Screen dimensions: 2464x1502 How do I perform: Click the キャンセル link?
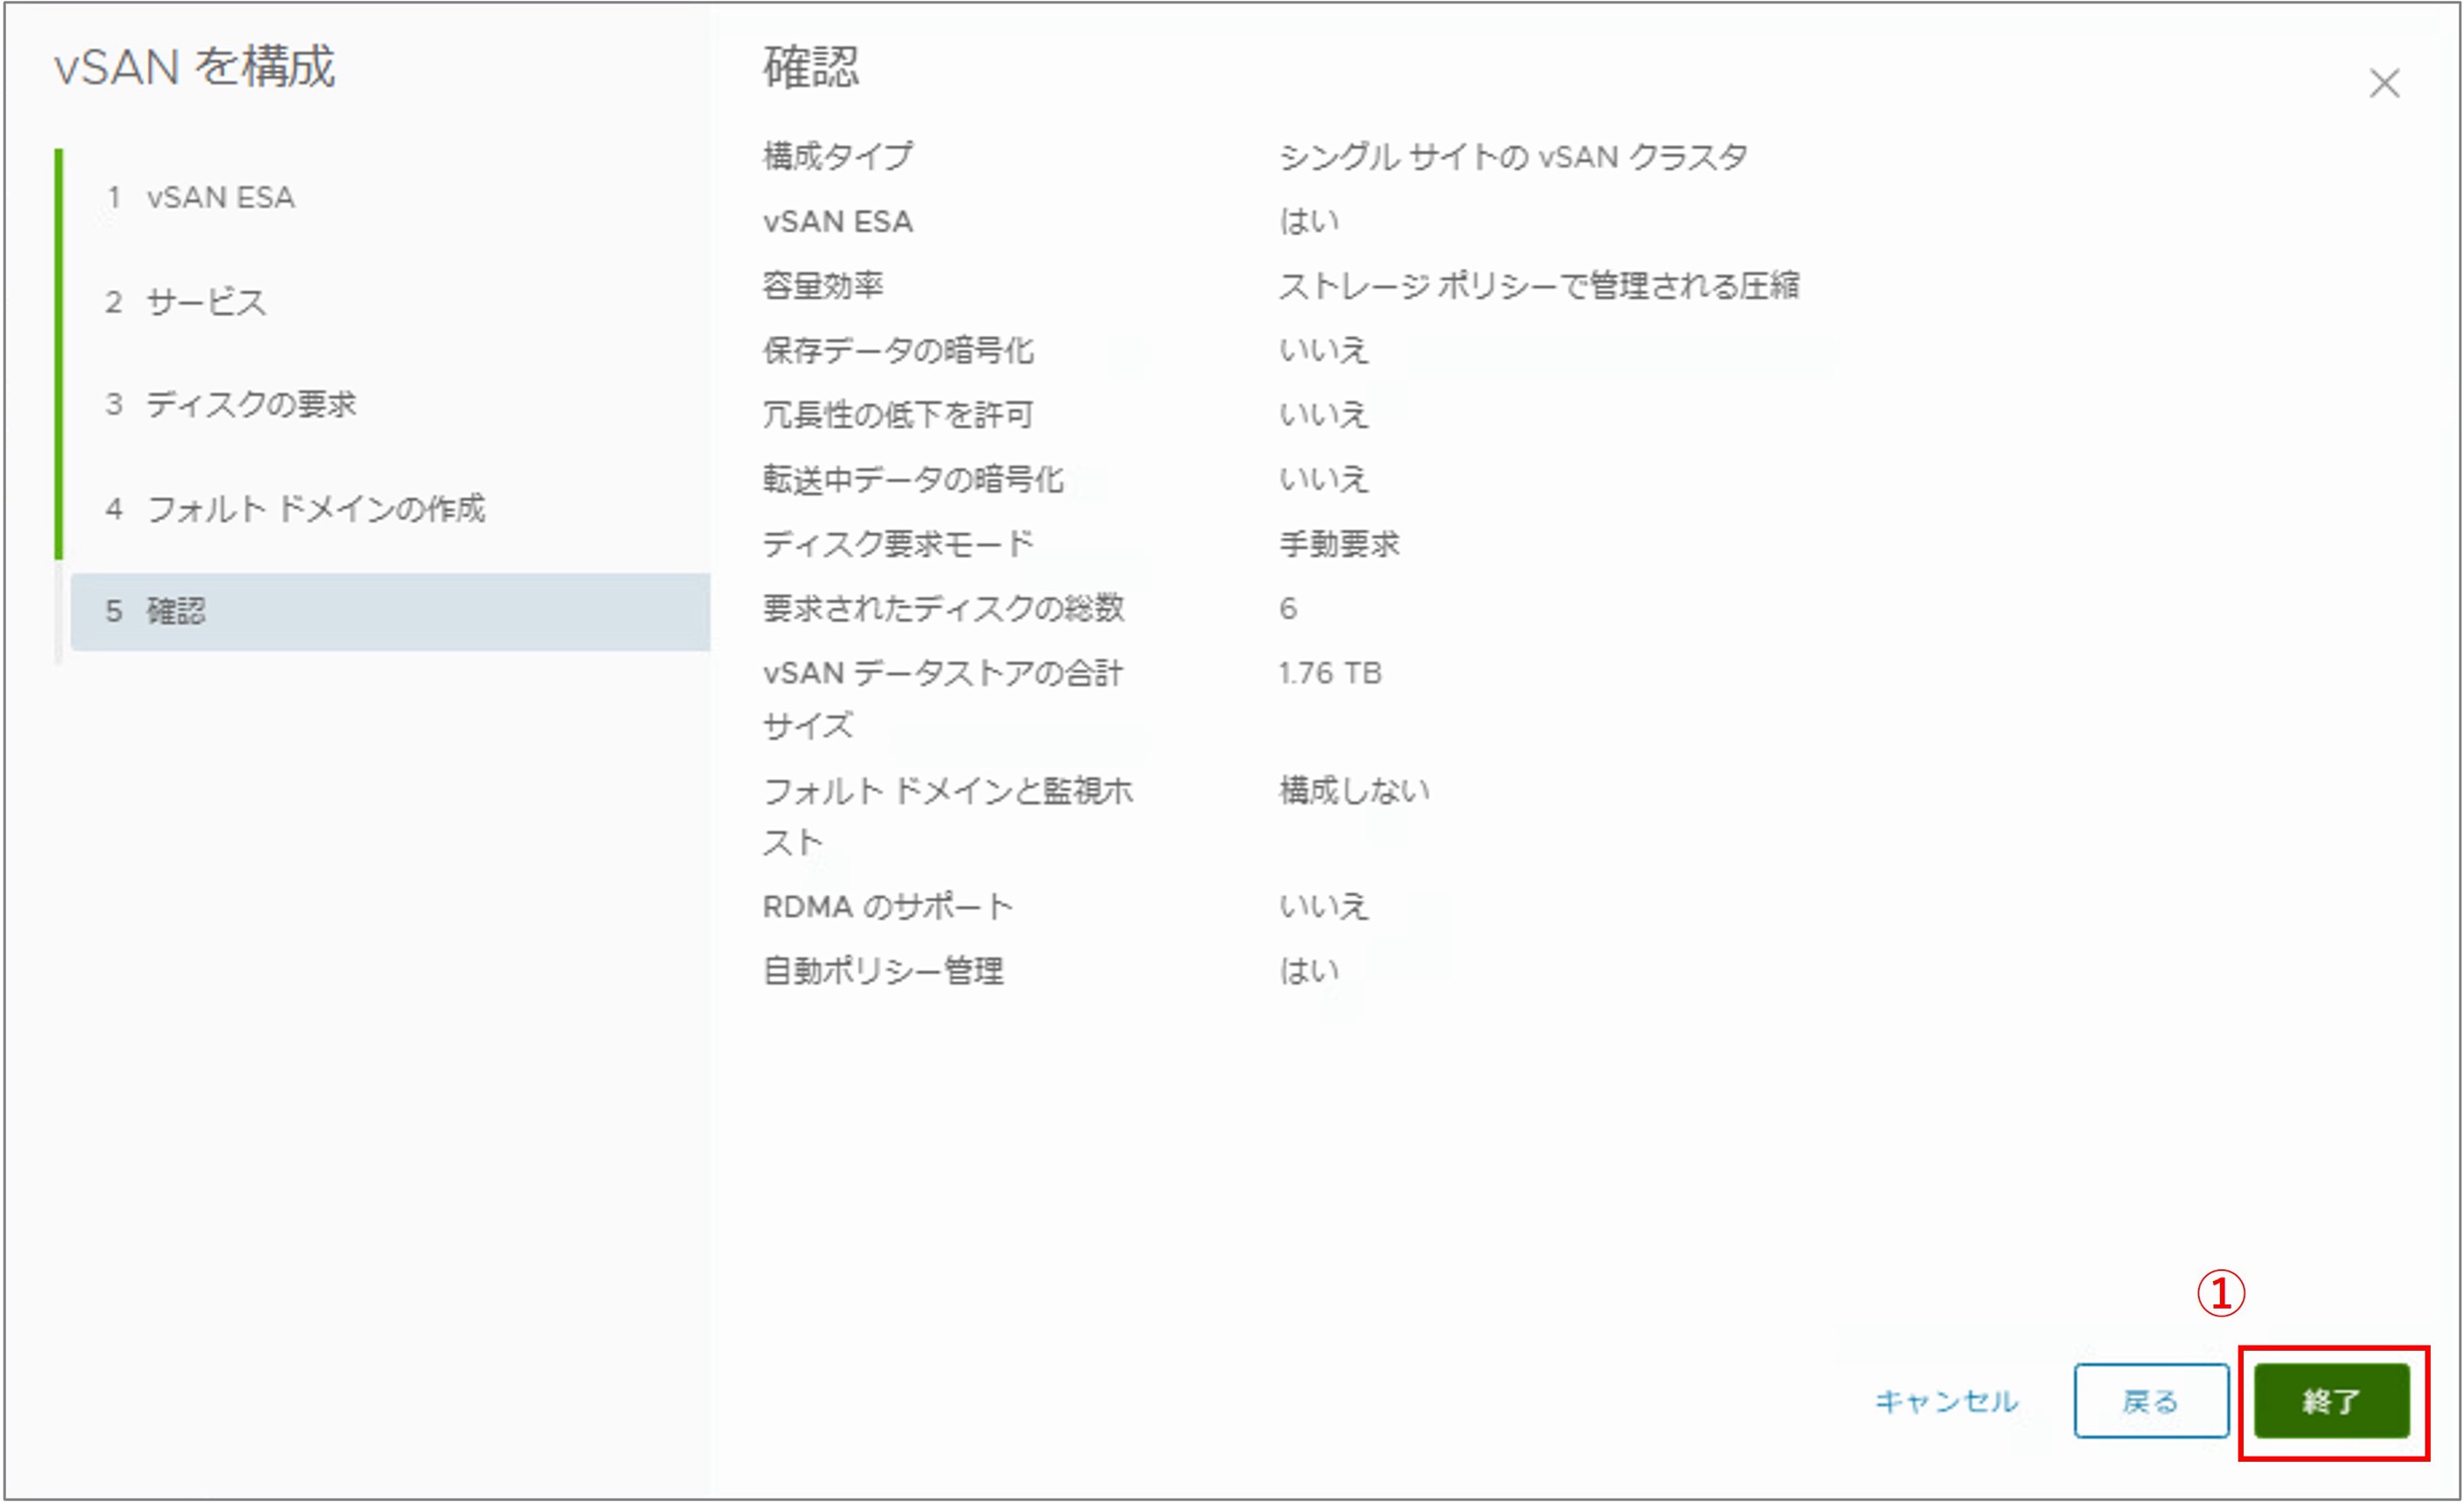[x=1946, y=1401]
